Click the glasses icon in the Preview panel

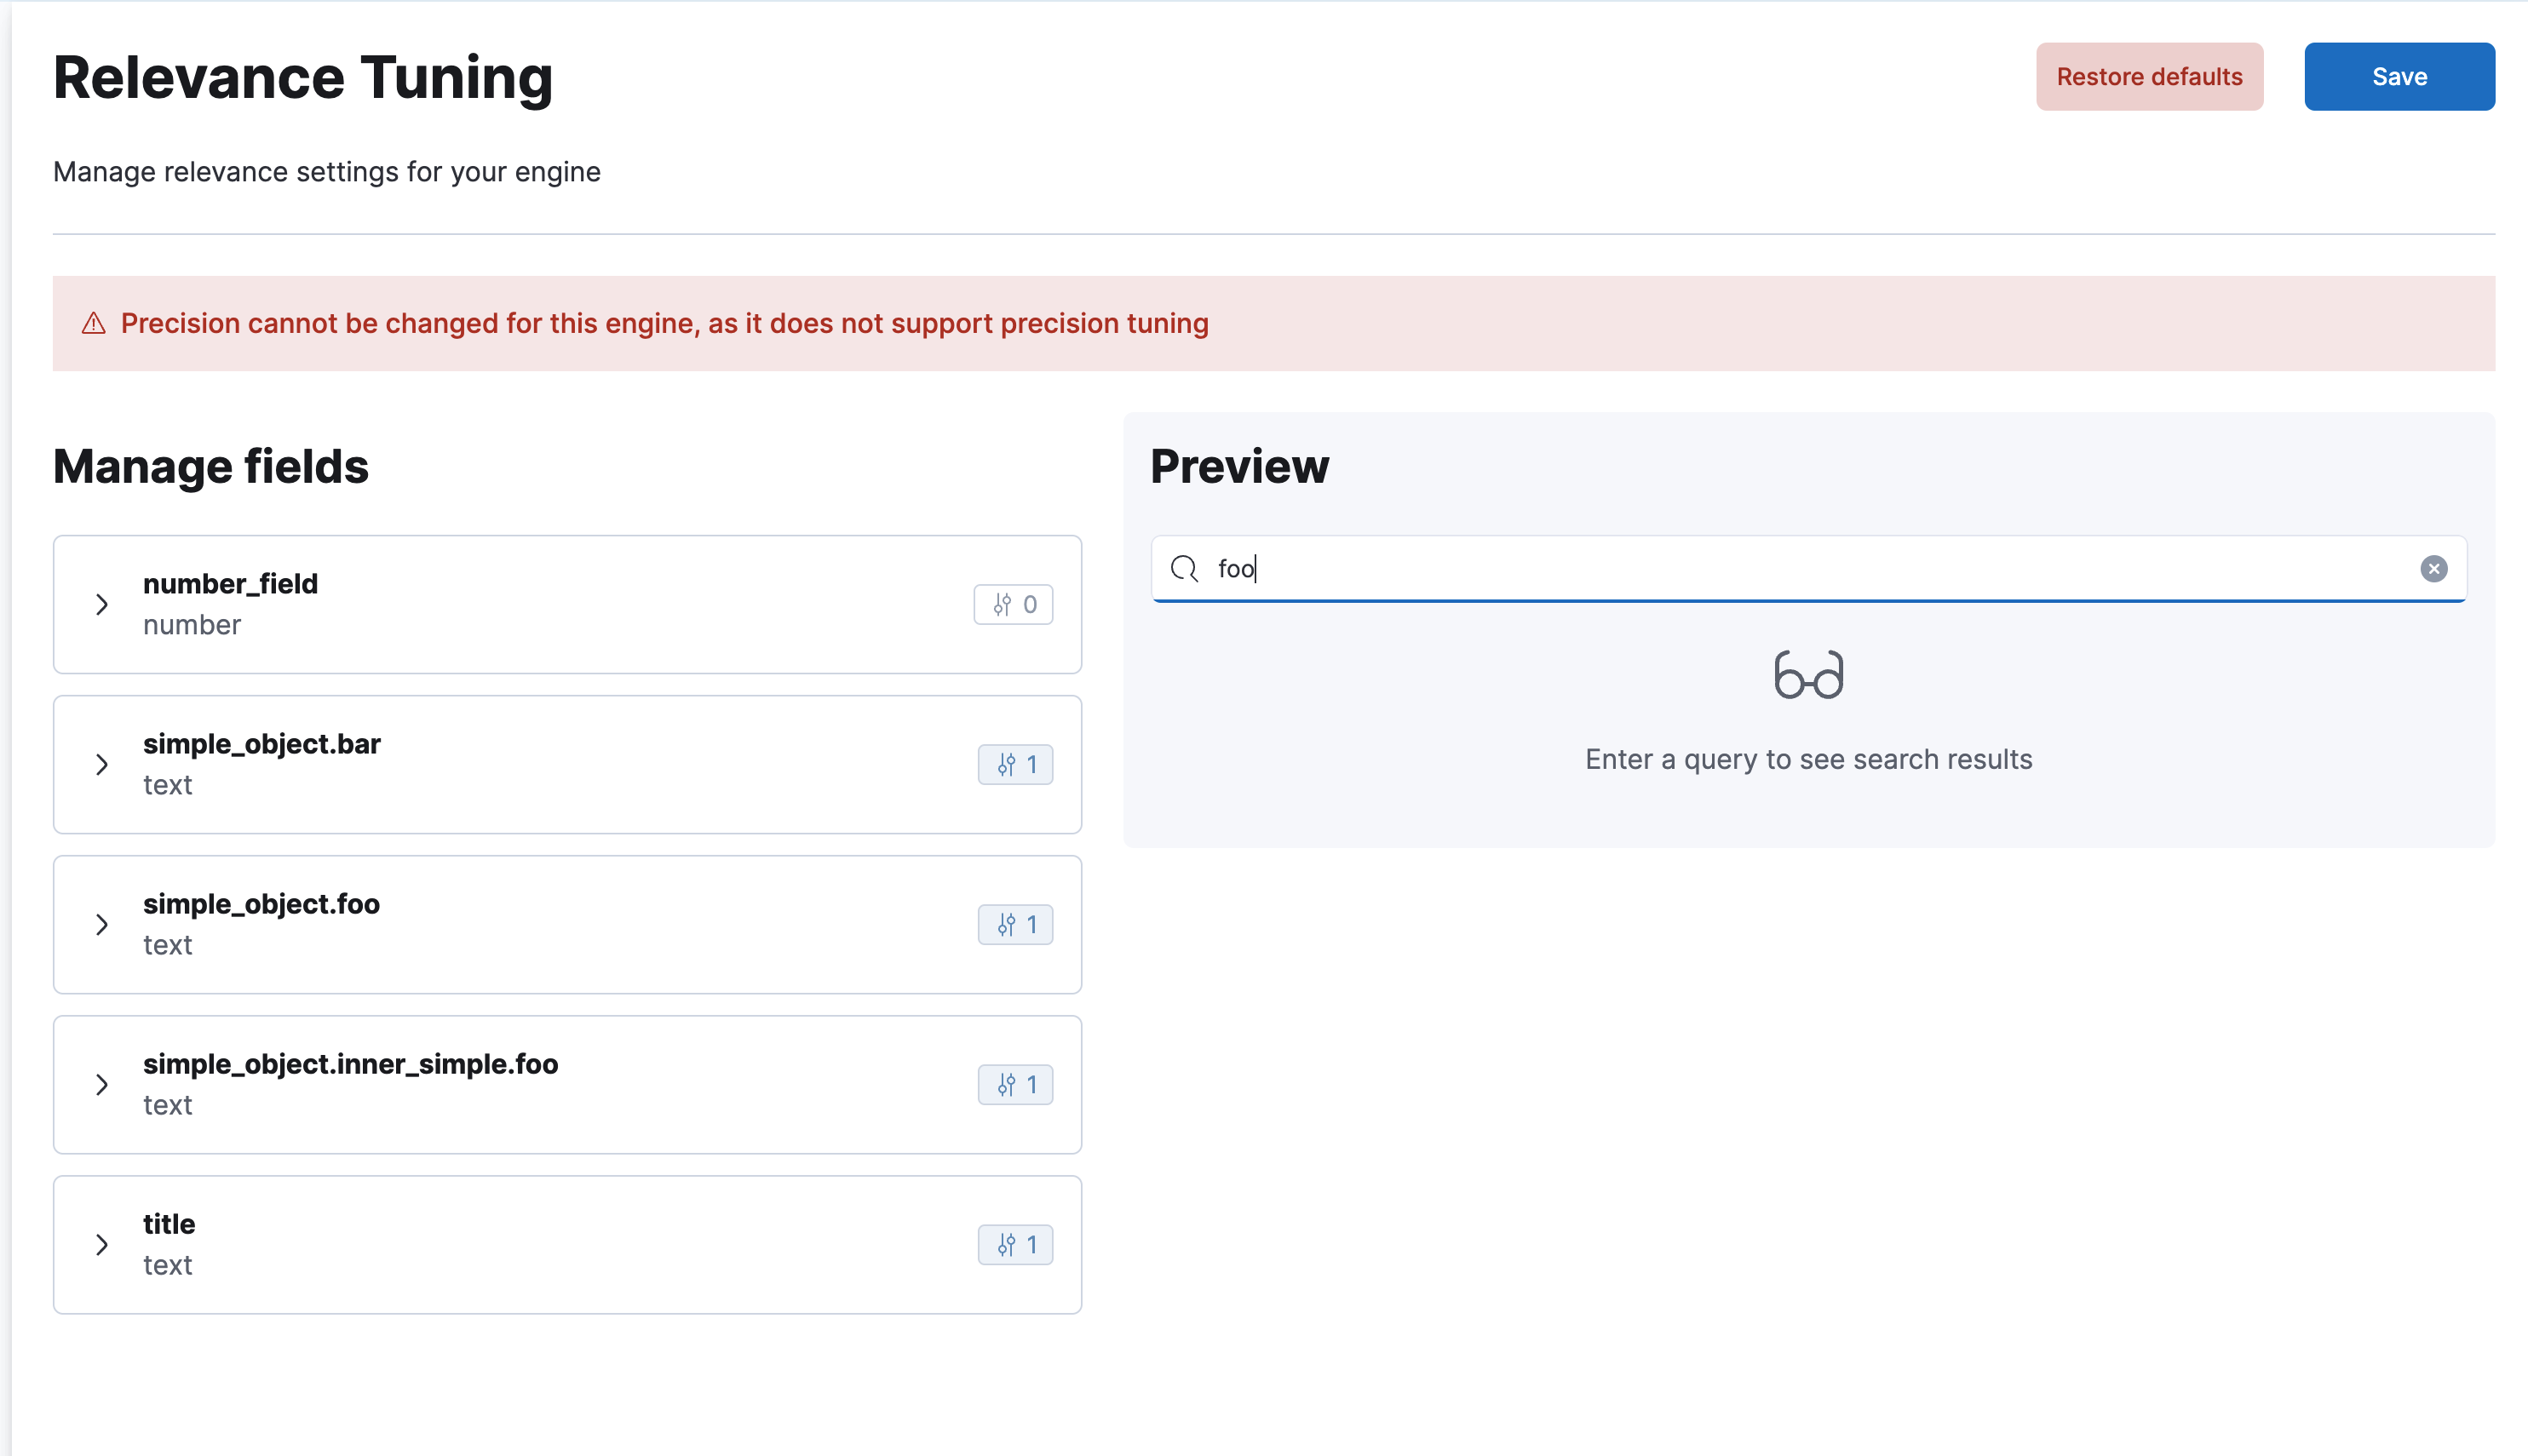pos(1808,675)
